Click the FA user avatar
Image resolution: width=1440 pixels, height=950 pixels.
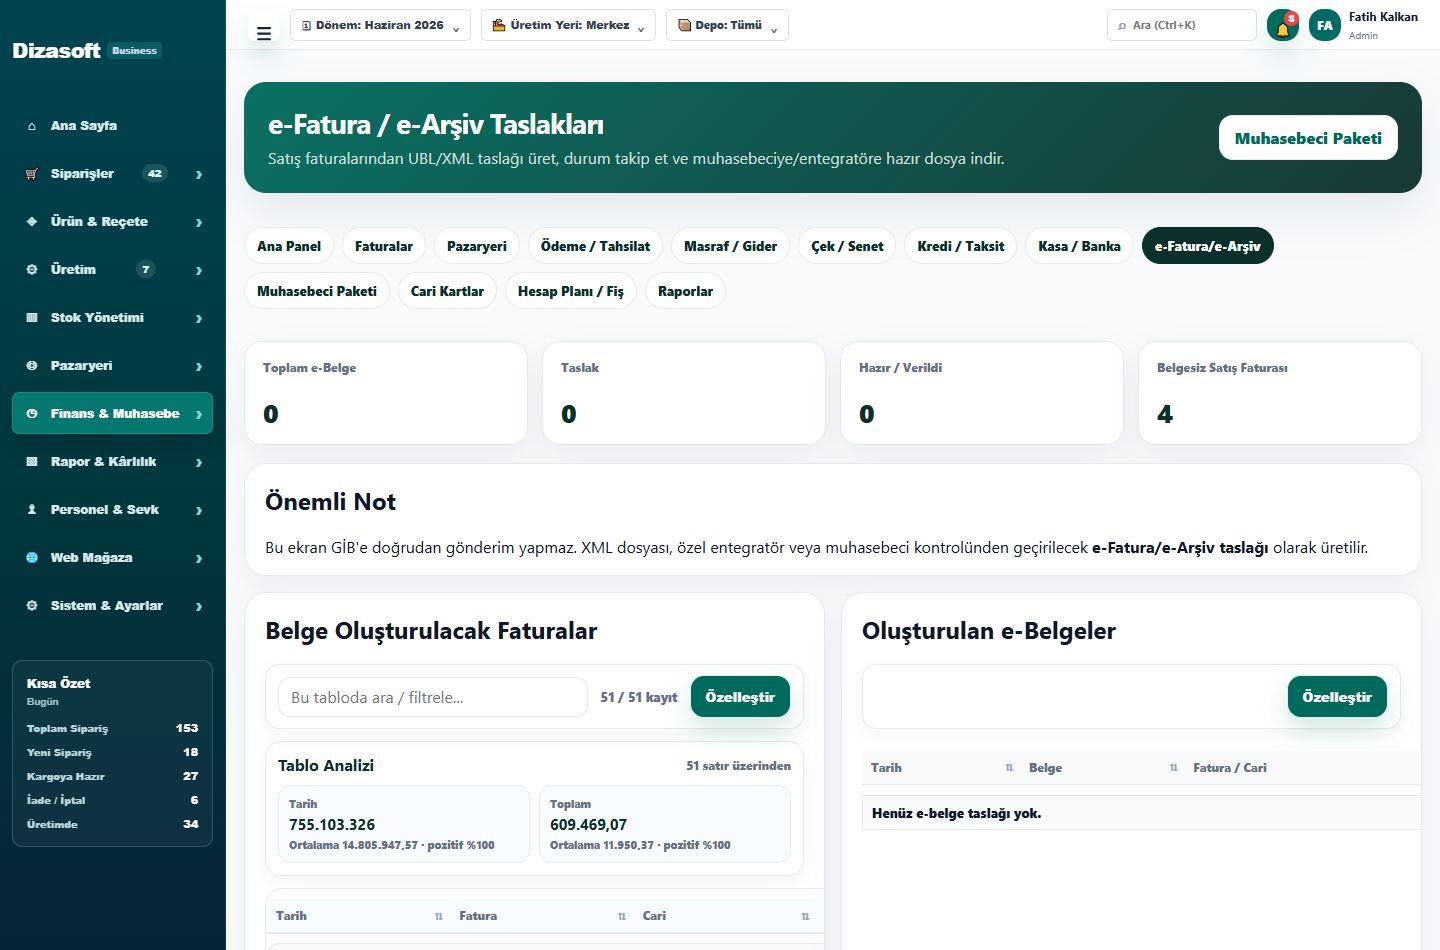coord(1325,26)
